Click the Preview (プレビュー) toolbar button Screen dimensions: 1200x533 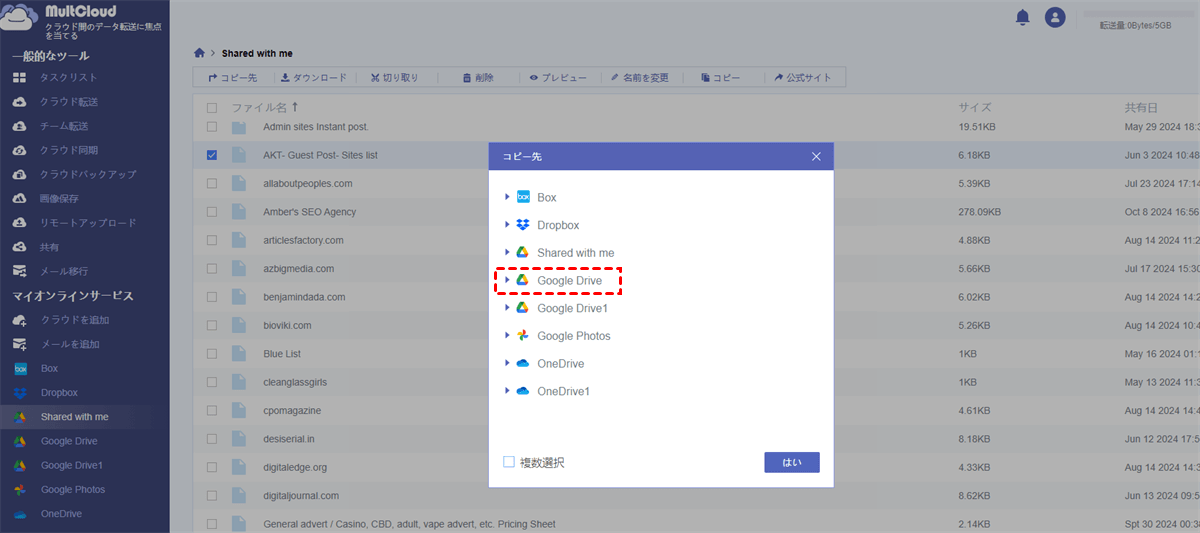pos(558,77)
